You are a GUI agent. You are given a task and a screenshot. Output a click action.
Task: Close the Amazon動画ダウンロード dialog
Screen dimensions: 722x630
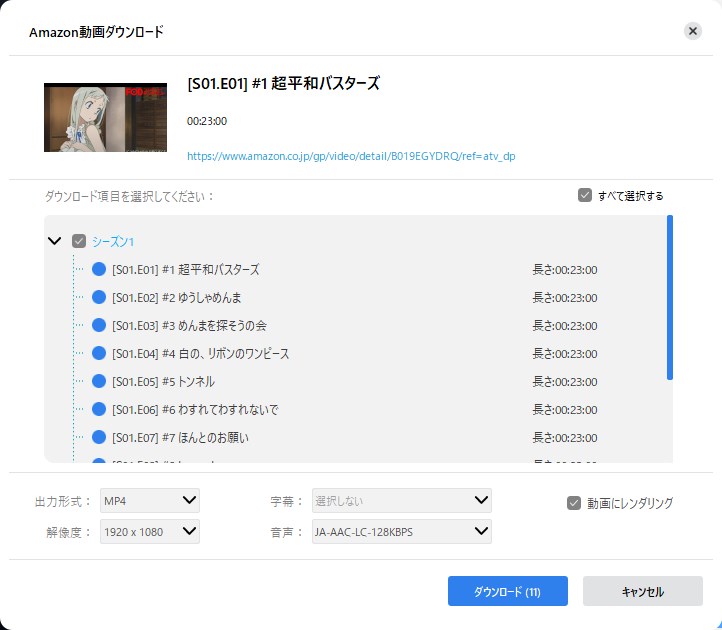693,31
